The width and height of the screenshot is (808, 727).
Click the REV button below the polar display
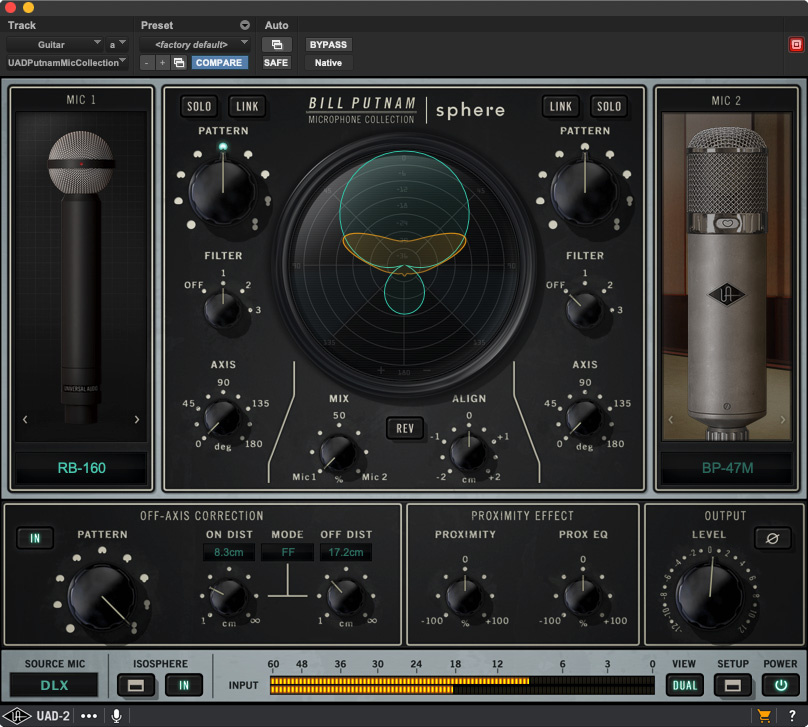click(x=404, y=428)
